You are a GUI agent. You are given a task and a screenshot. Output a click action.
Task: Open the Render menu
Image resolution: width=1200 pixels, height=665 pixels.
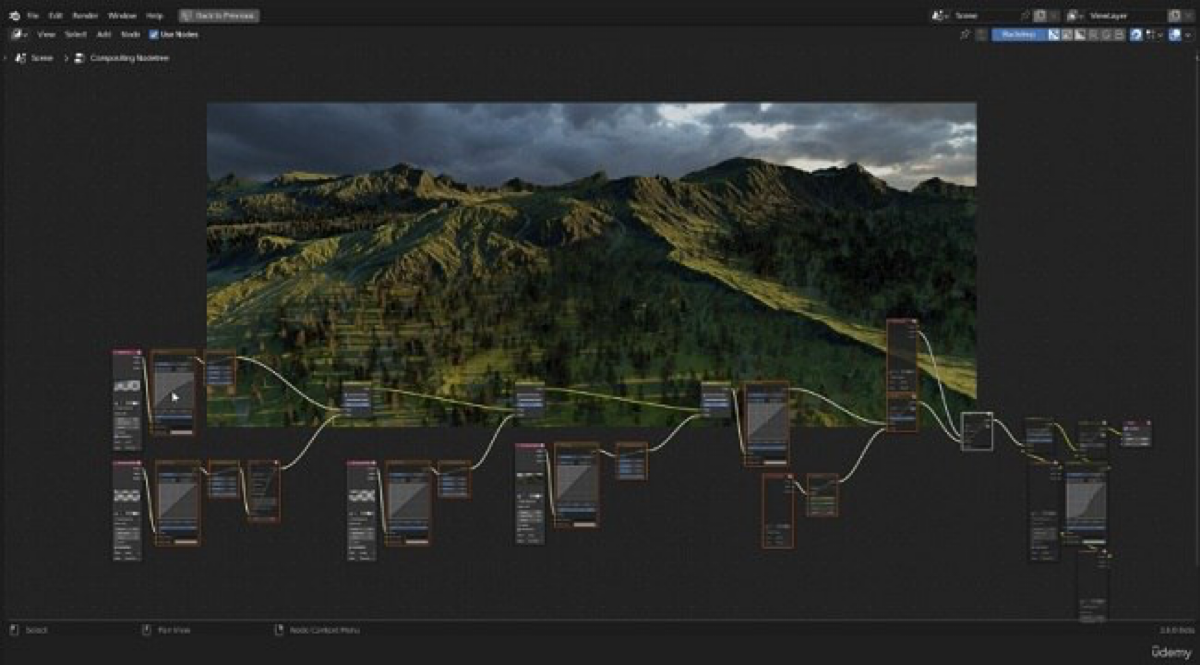85,16
